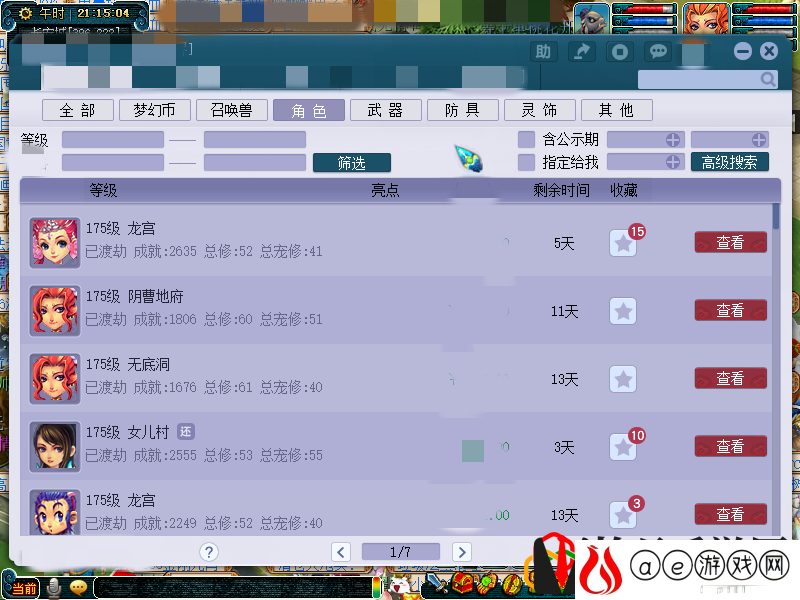Viewport: 800px width, 600px height.
Task: Click 查看 for the 无底洞 listing
Action: (731, 378)
